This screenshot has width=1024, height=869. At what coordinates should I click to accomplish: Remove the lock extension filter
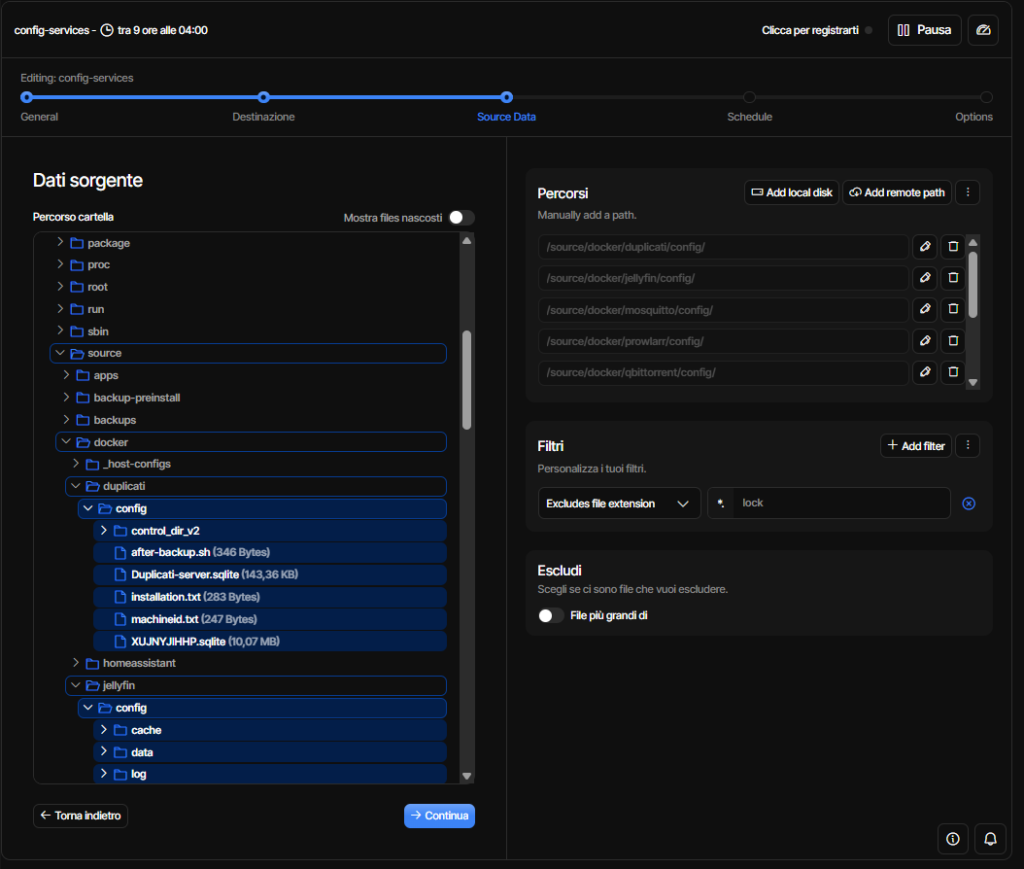[968, 503]
